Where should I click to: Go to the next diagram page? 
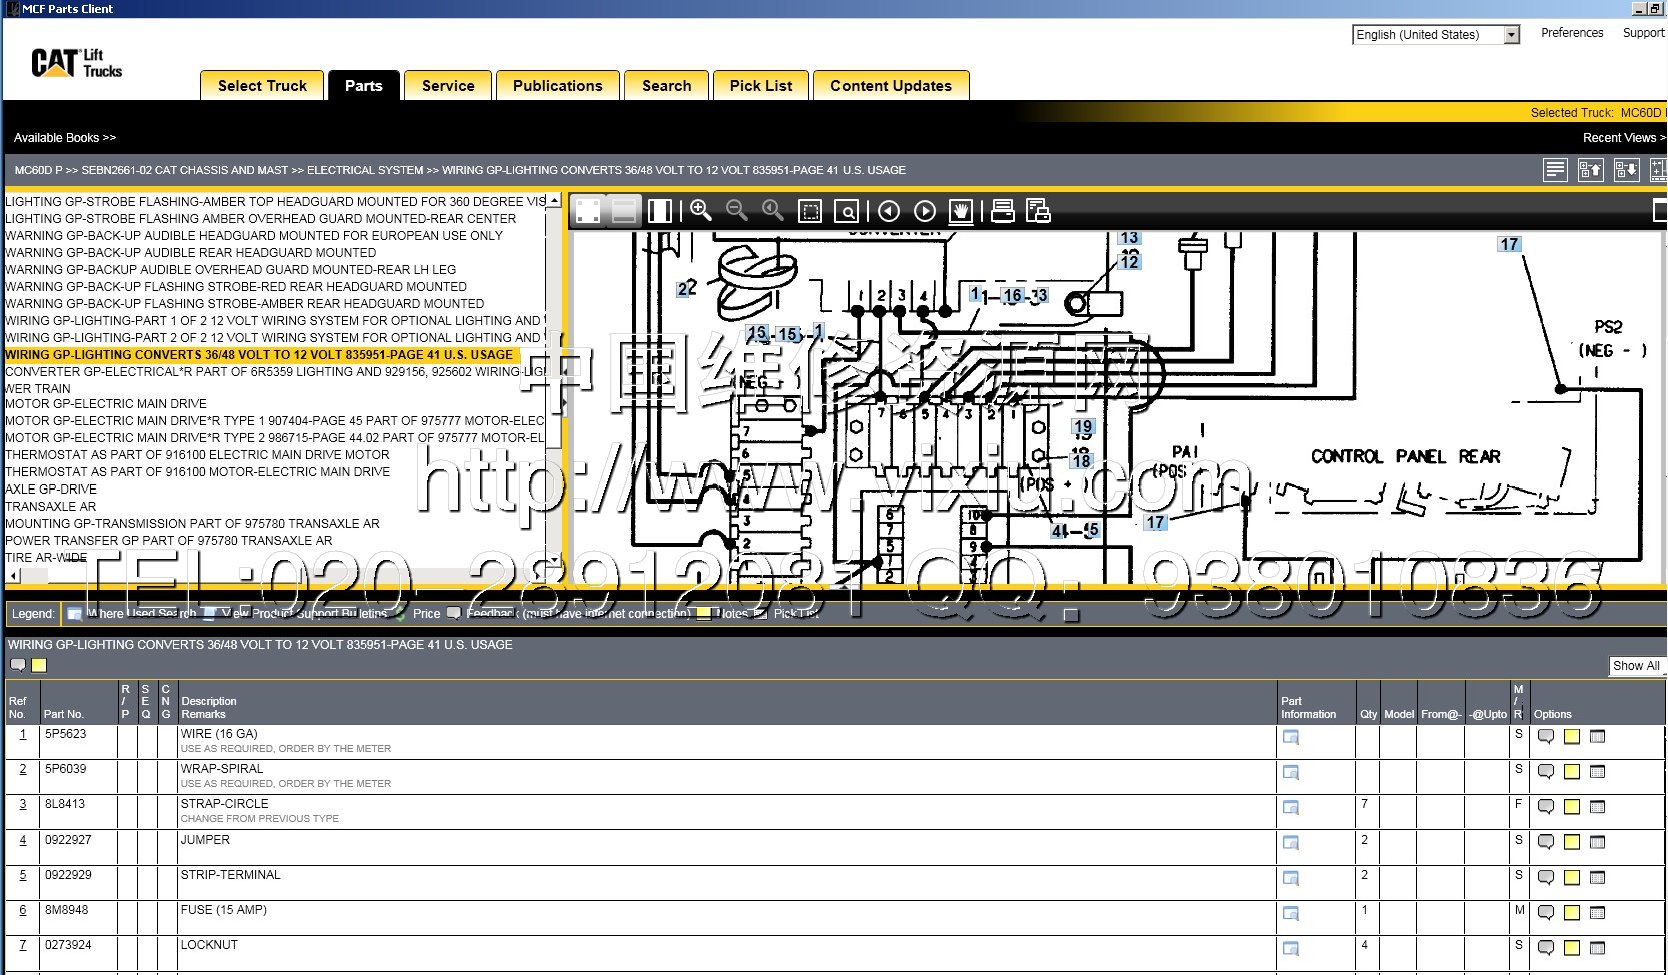(925, 211)
